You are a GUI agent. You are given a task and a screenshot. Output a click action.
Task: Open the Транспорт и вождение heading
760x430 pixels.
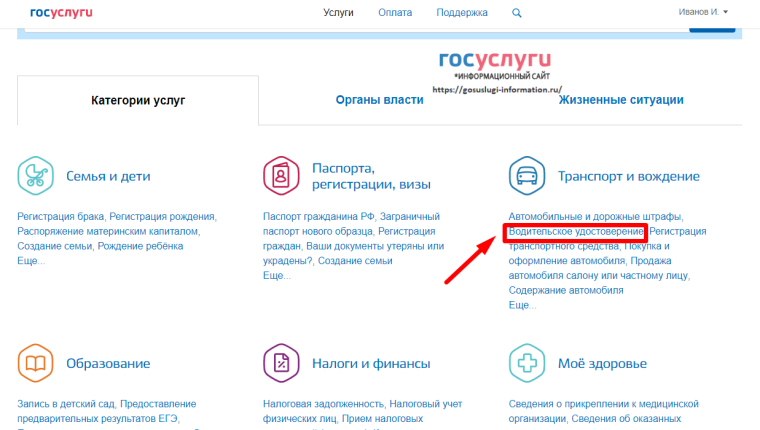[629, 176]
